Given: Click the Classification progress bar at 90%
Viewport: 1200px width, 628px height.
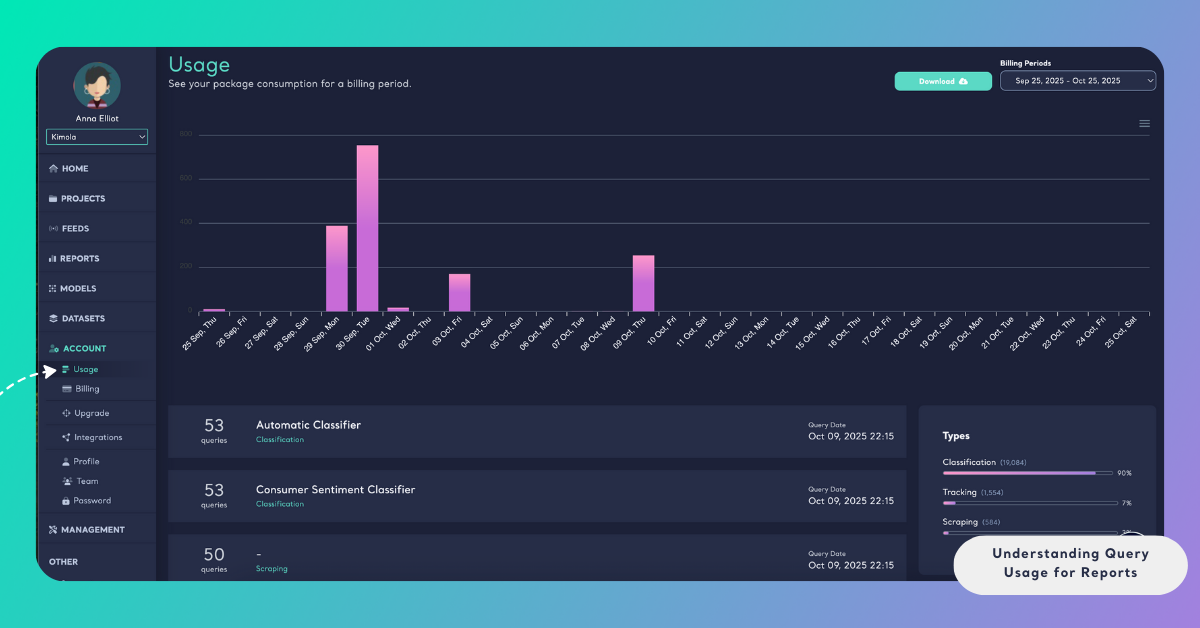Looking at the screenshot, I should tap(1030, 473).
